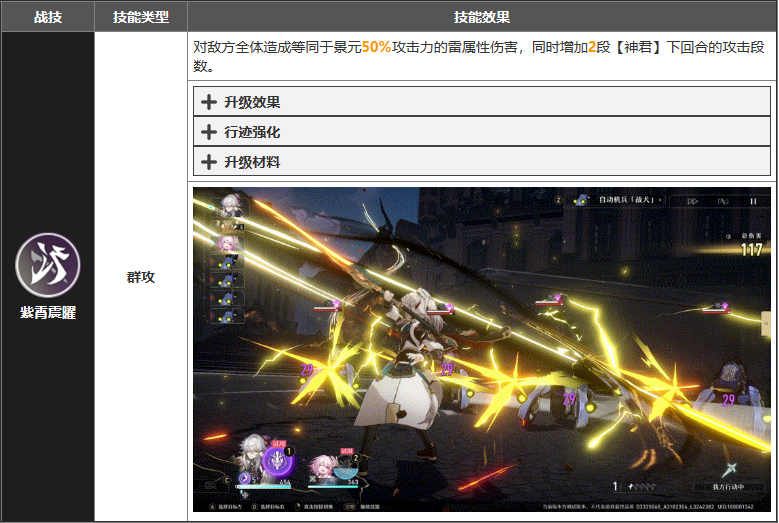Click the silver-haired character portrait at bottom
Screen dimensions: 779x523
click(252, 459)
